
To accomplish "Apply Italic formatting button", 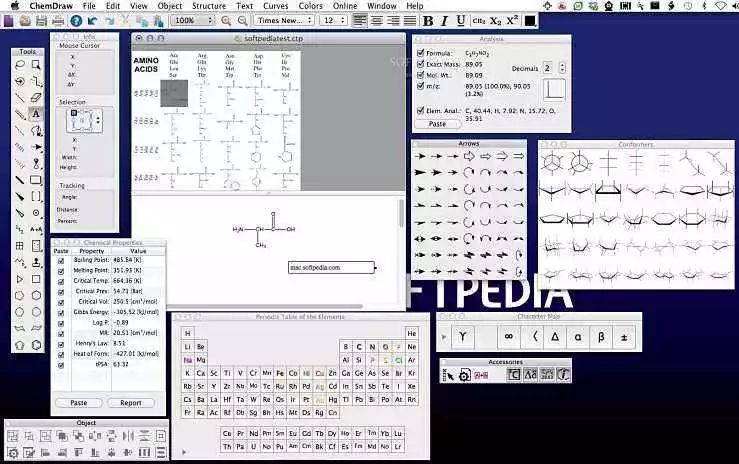I will [x=444, y=21].
